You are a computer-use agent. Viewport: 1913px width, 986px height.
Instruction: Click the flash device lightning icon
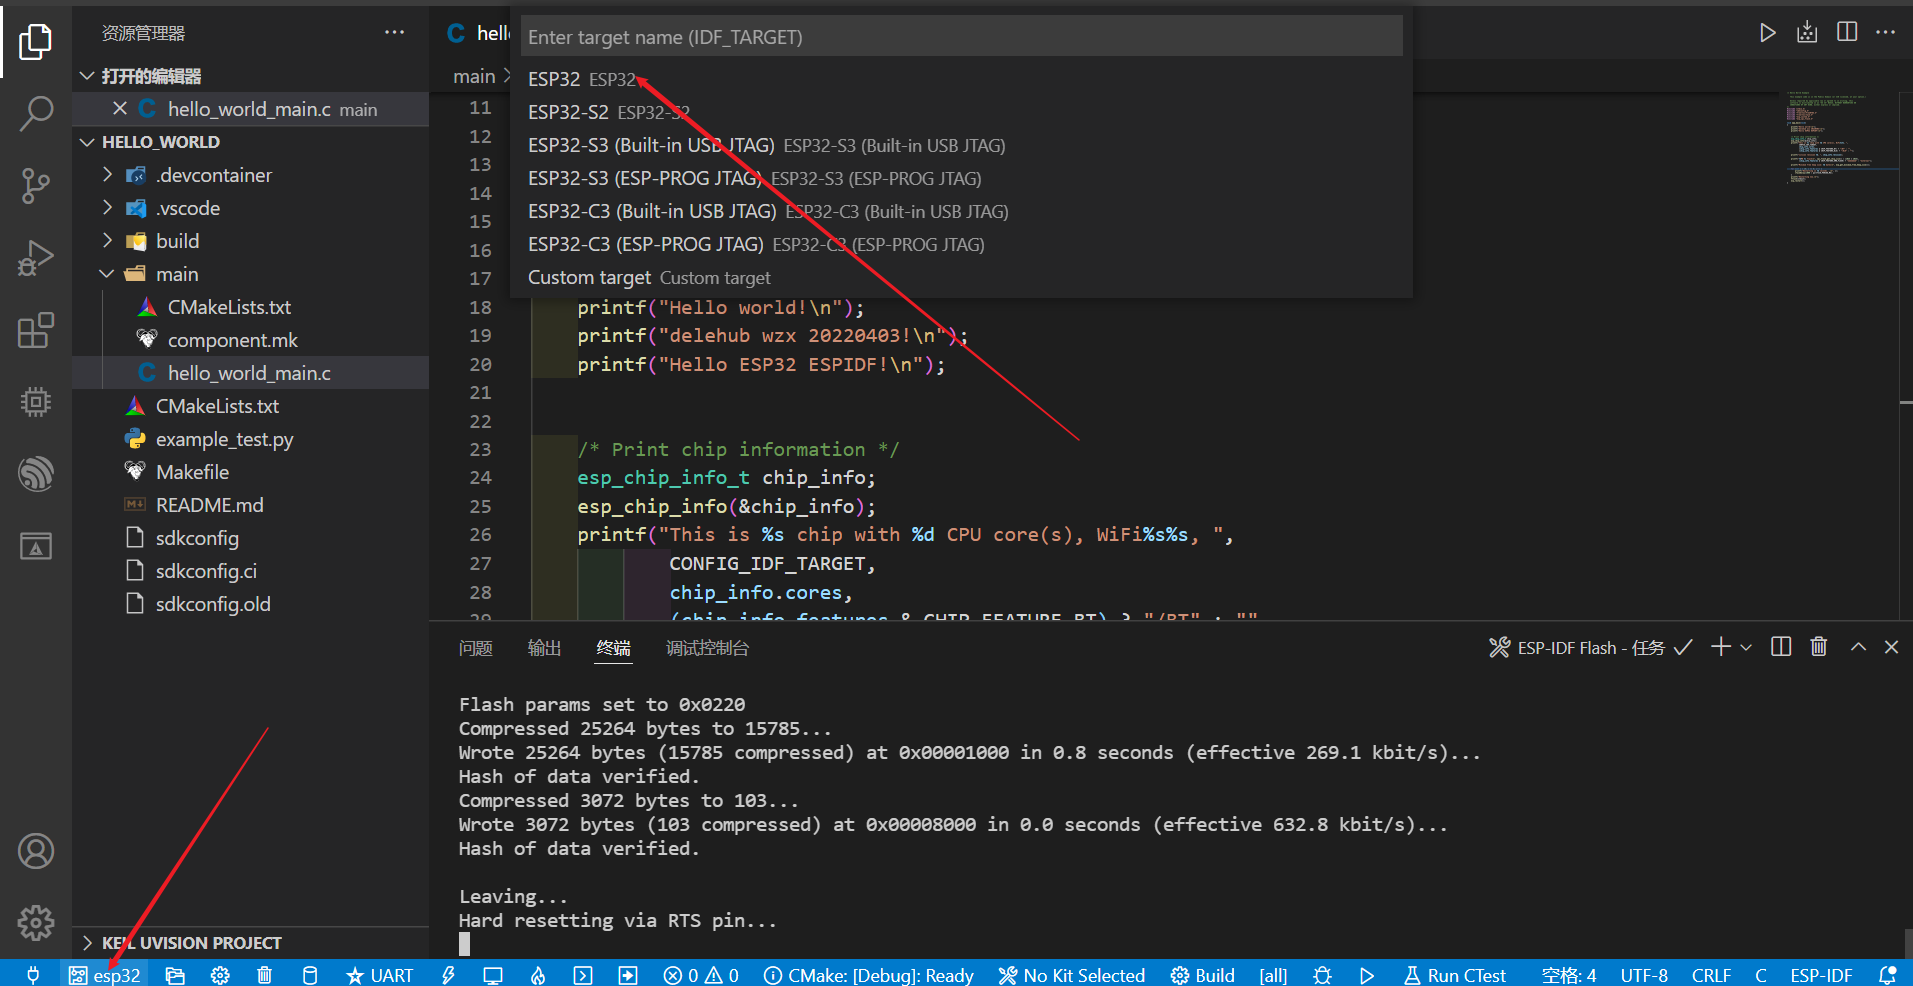pos(448,975)
